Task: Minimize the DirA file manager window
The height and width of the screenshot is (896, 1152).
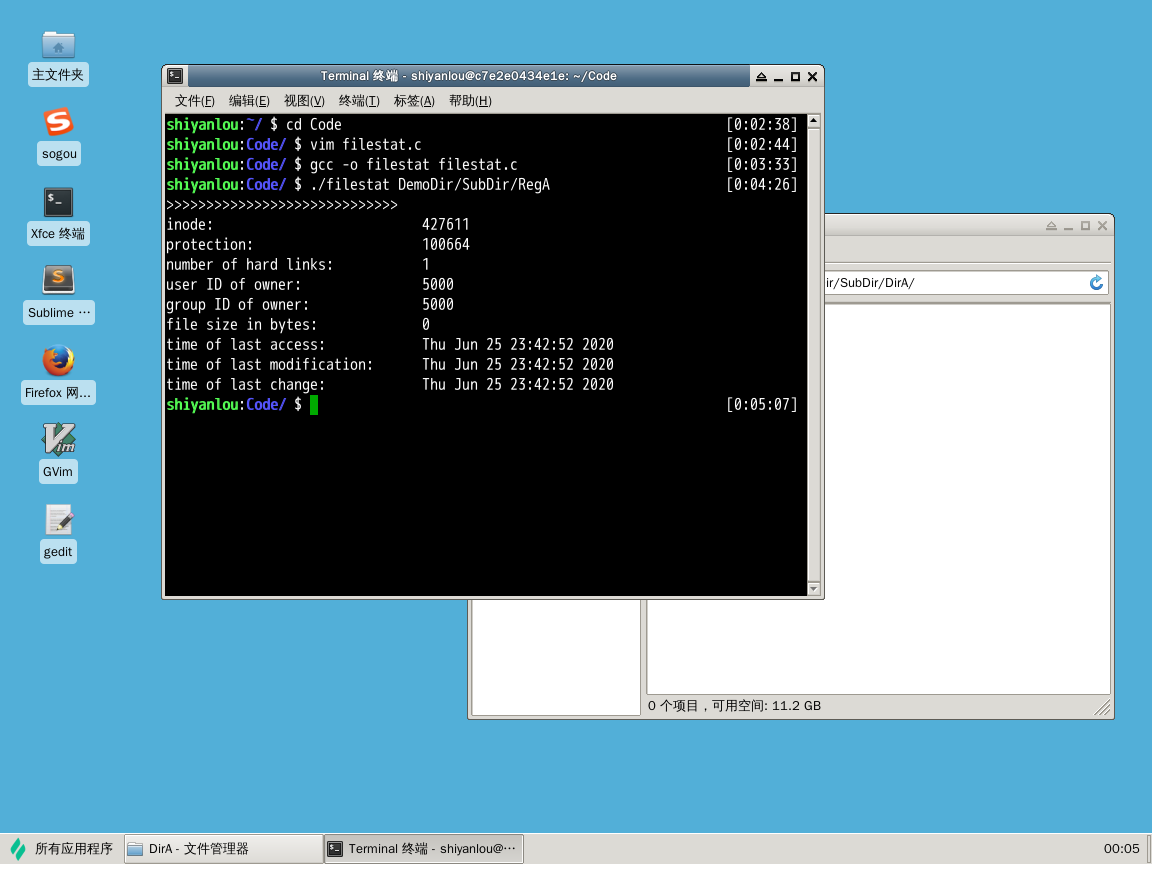Action: [1068, 225]
